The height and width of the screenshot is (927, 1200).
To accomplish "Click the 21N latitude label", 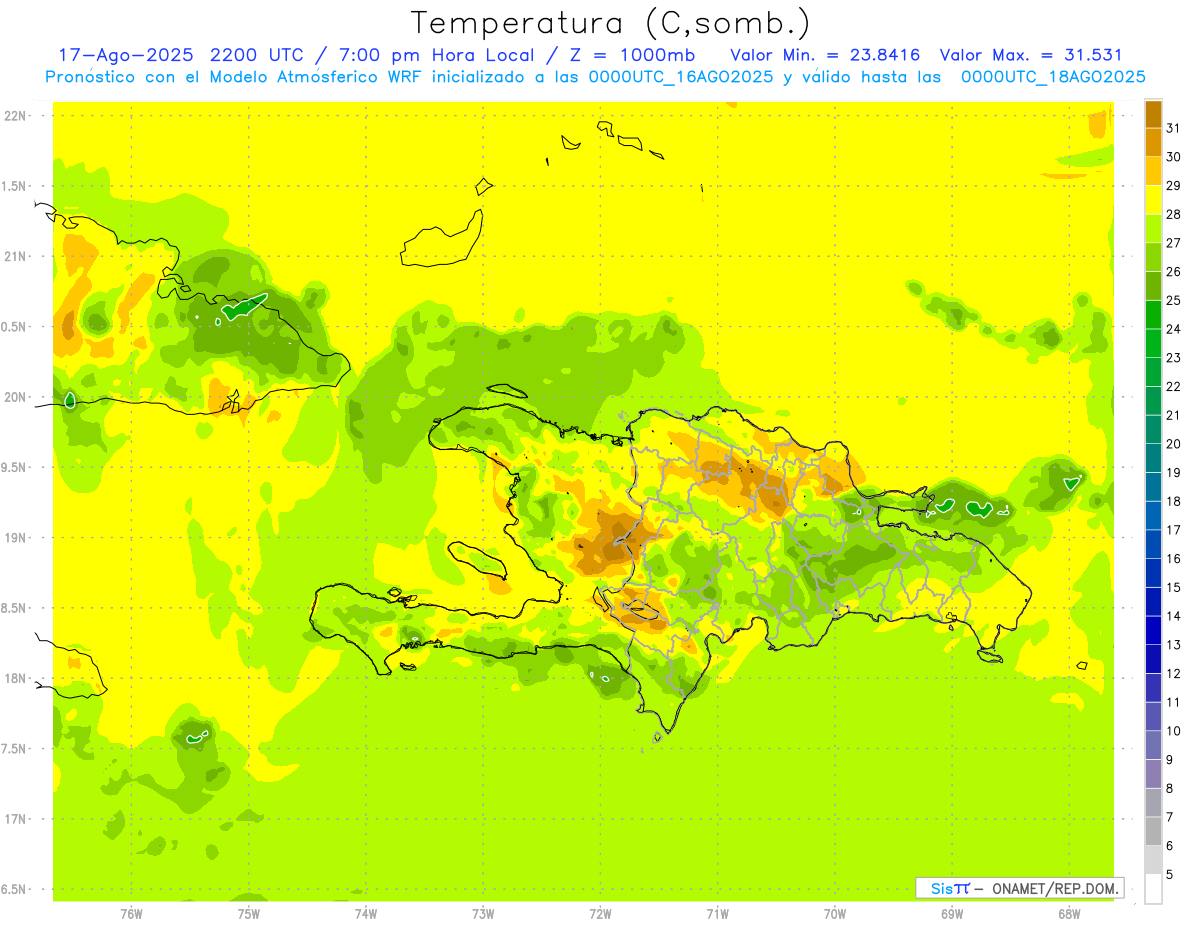I will click(x=15, y=257).
